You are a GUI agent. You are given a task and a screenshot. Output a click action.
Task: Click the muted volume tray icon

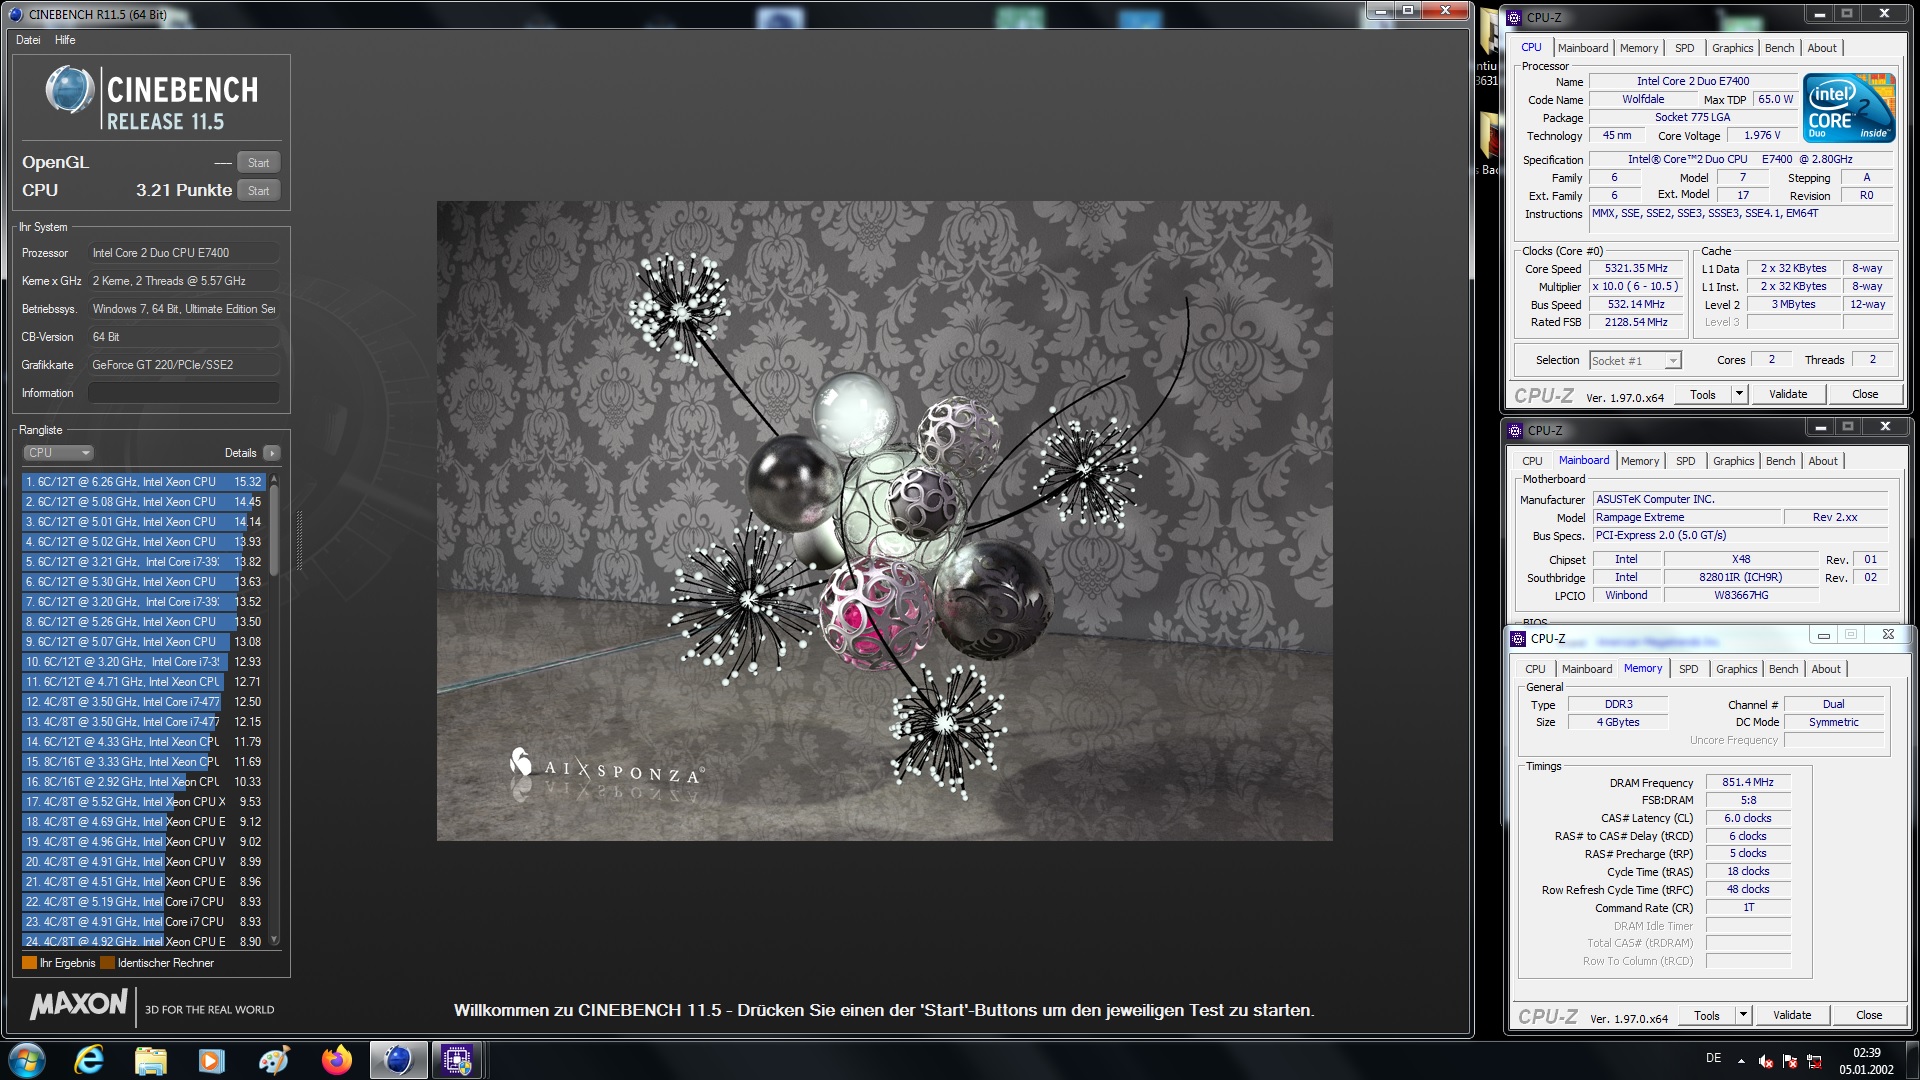[x=1766, y=1061]
